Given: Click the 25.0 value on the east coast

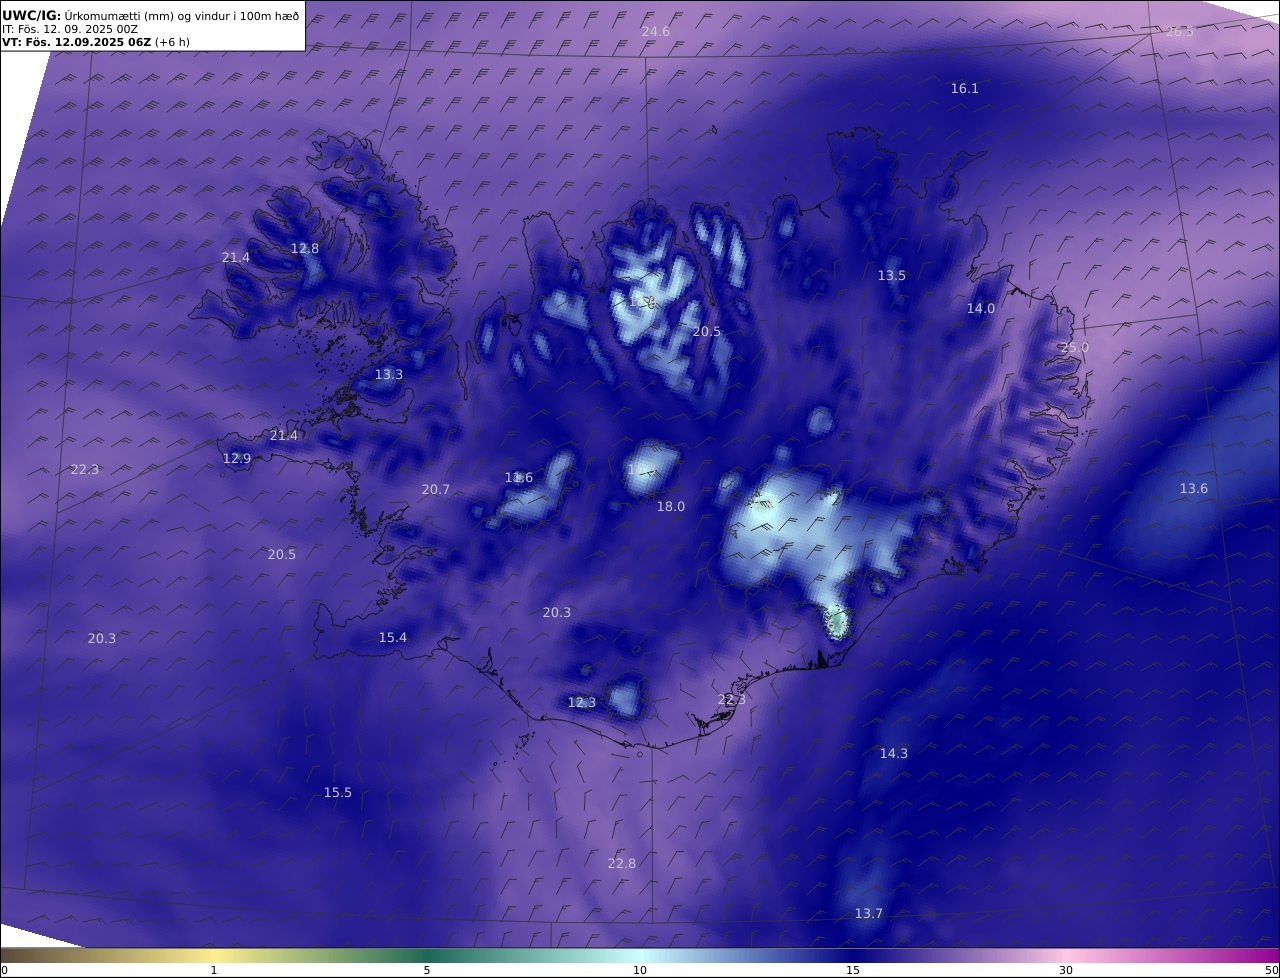Looking at the screenshot, I should [1075, 348].
